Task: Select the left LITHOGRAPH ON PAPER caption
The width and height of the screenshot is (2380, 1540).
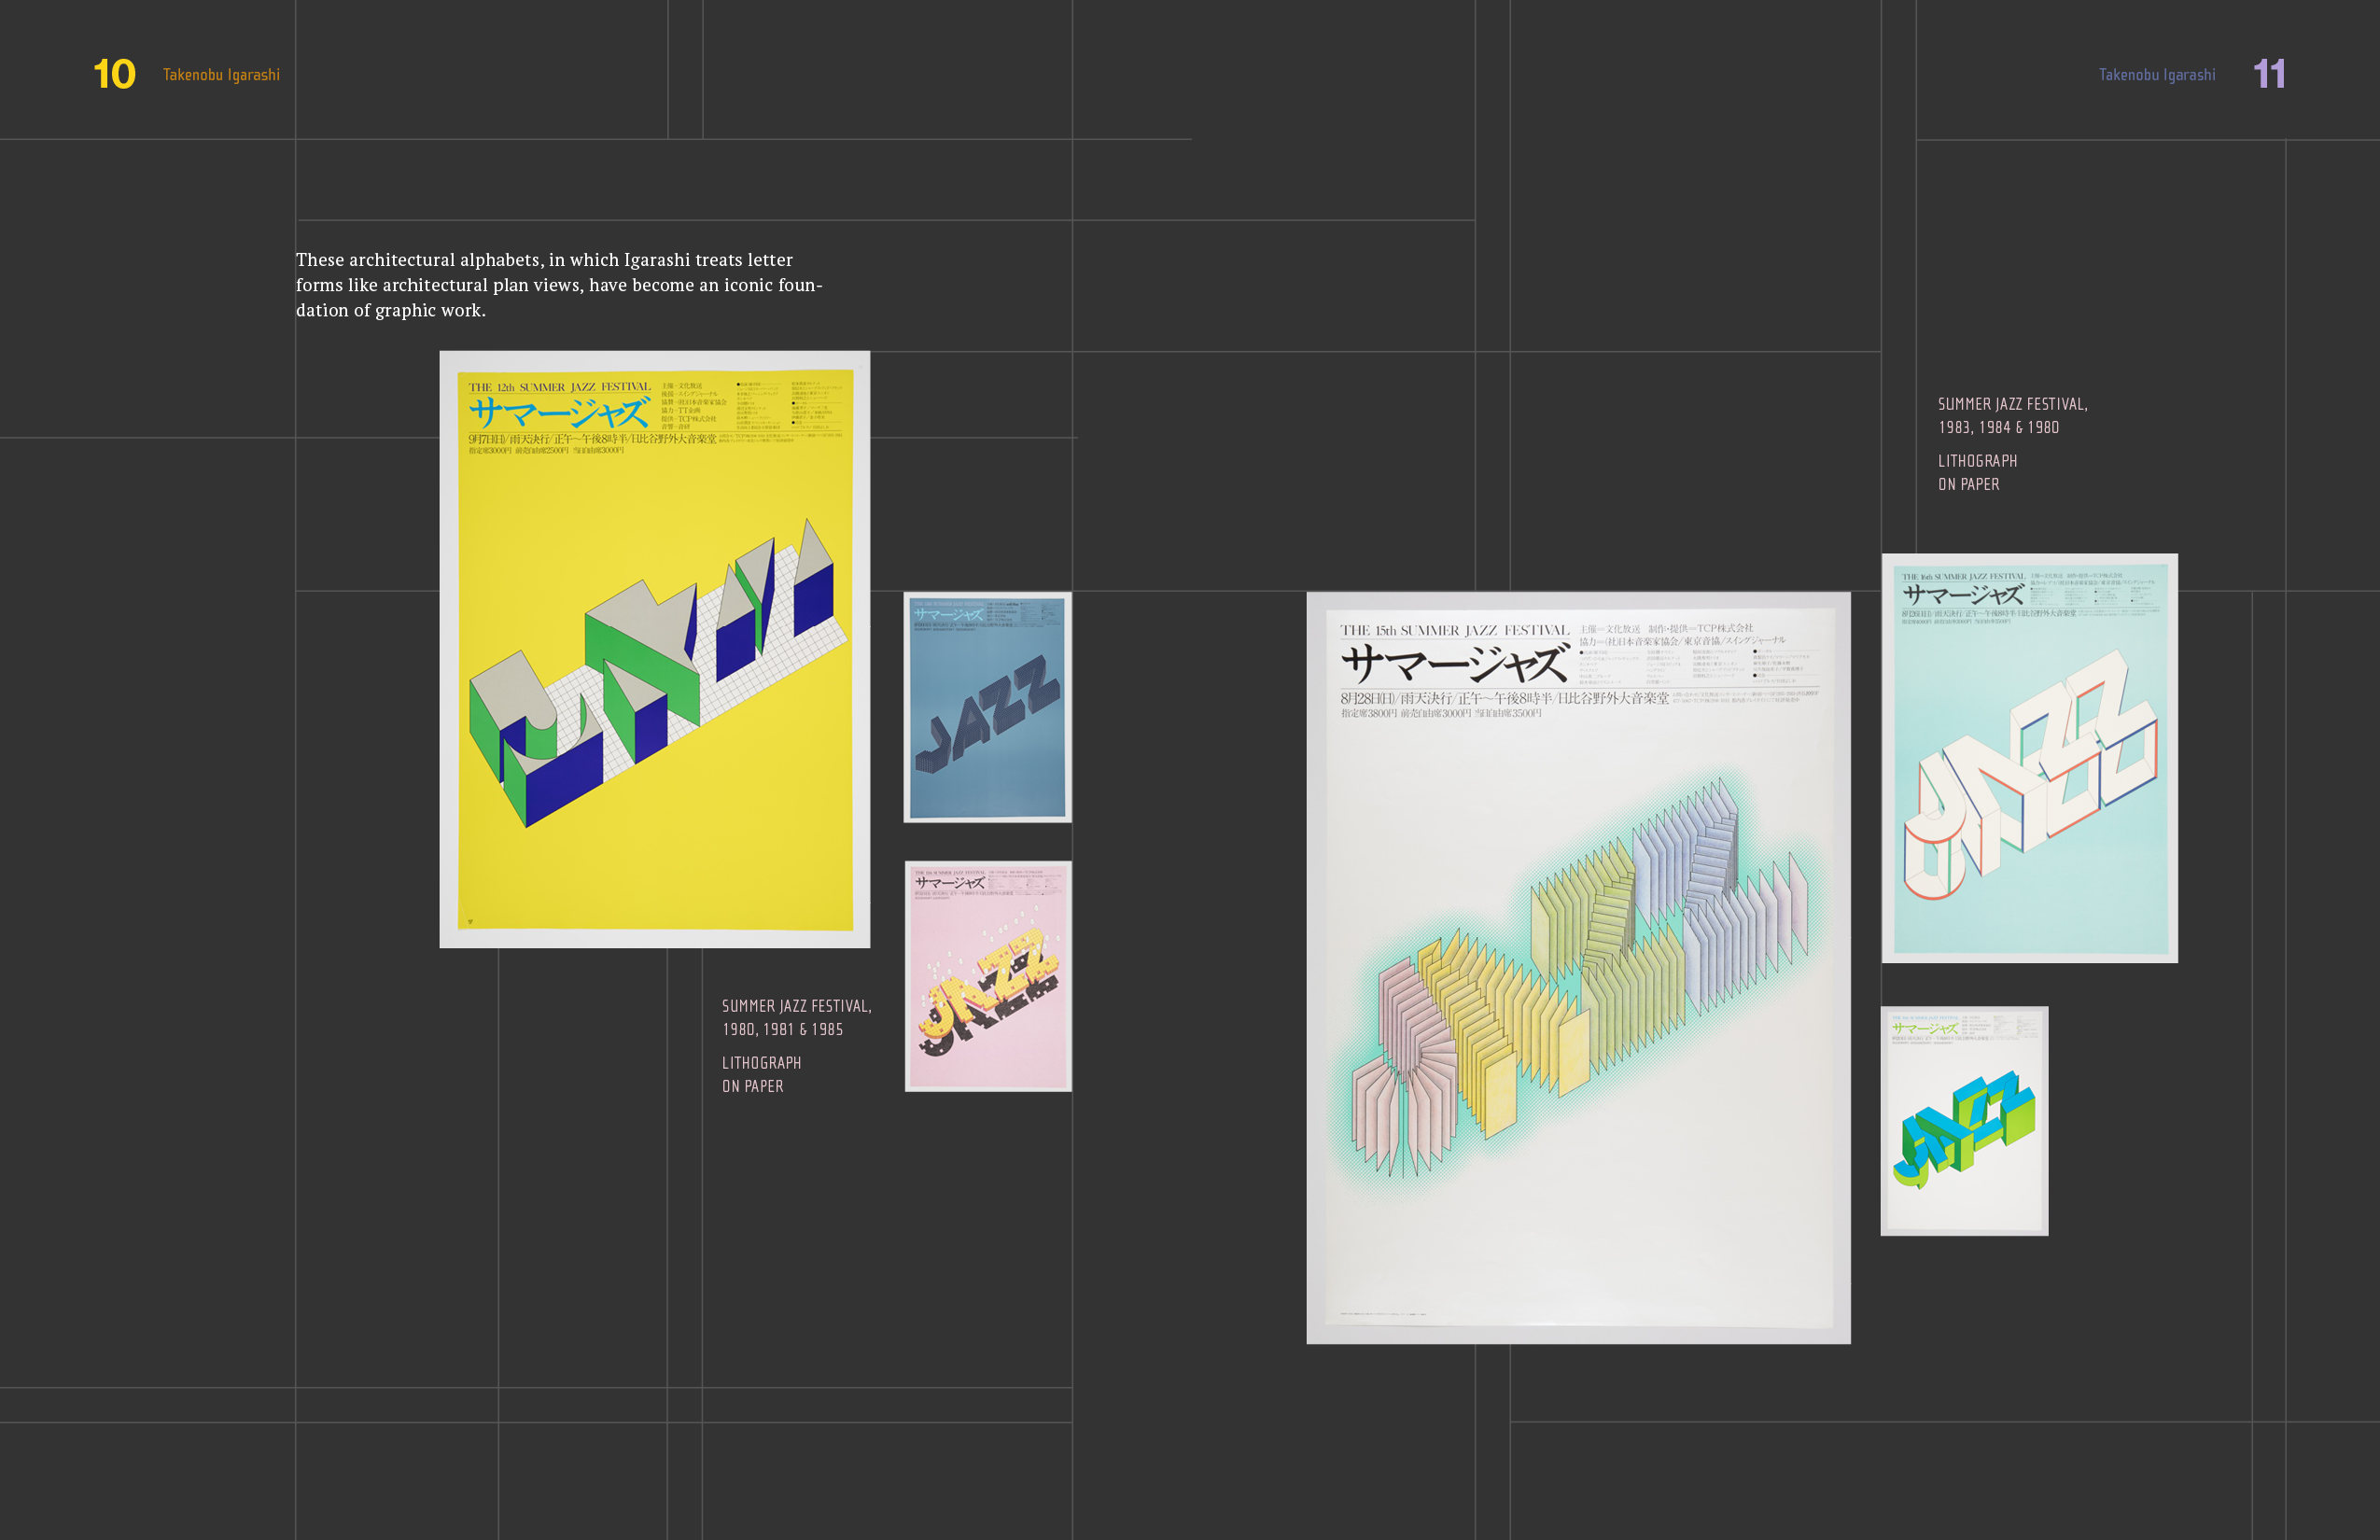Action: click(760, 1073)
